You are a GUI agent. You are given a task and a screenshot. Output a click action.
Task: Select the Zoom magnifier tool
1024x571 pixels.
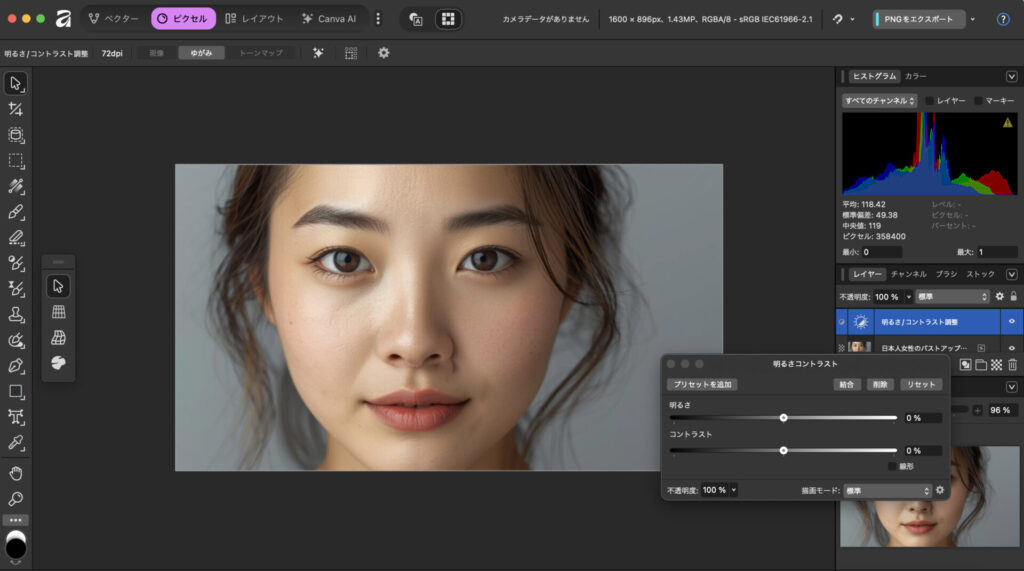pyautogui.click(x=15, y=498)
